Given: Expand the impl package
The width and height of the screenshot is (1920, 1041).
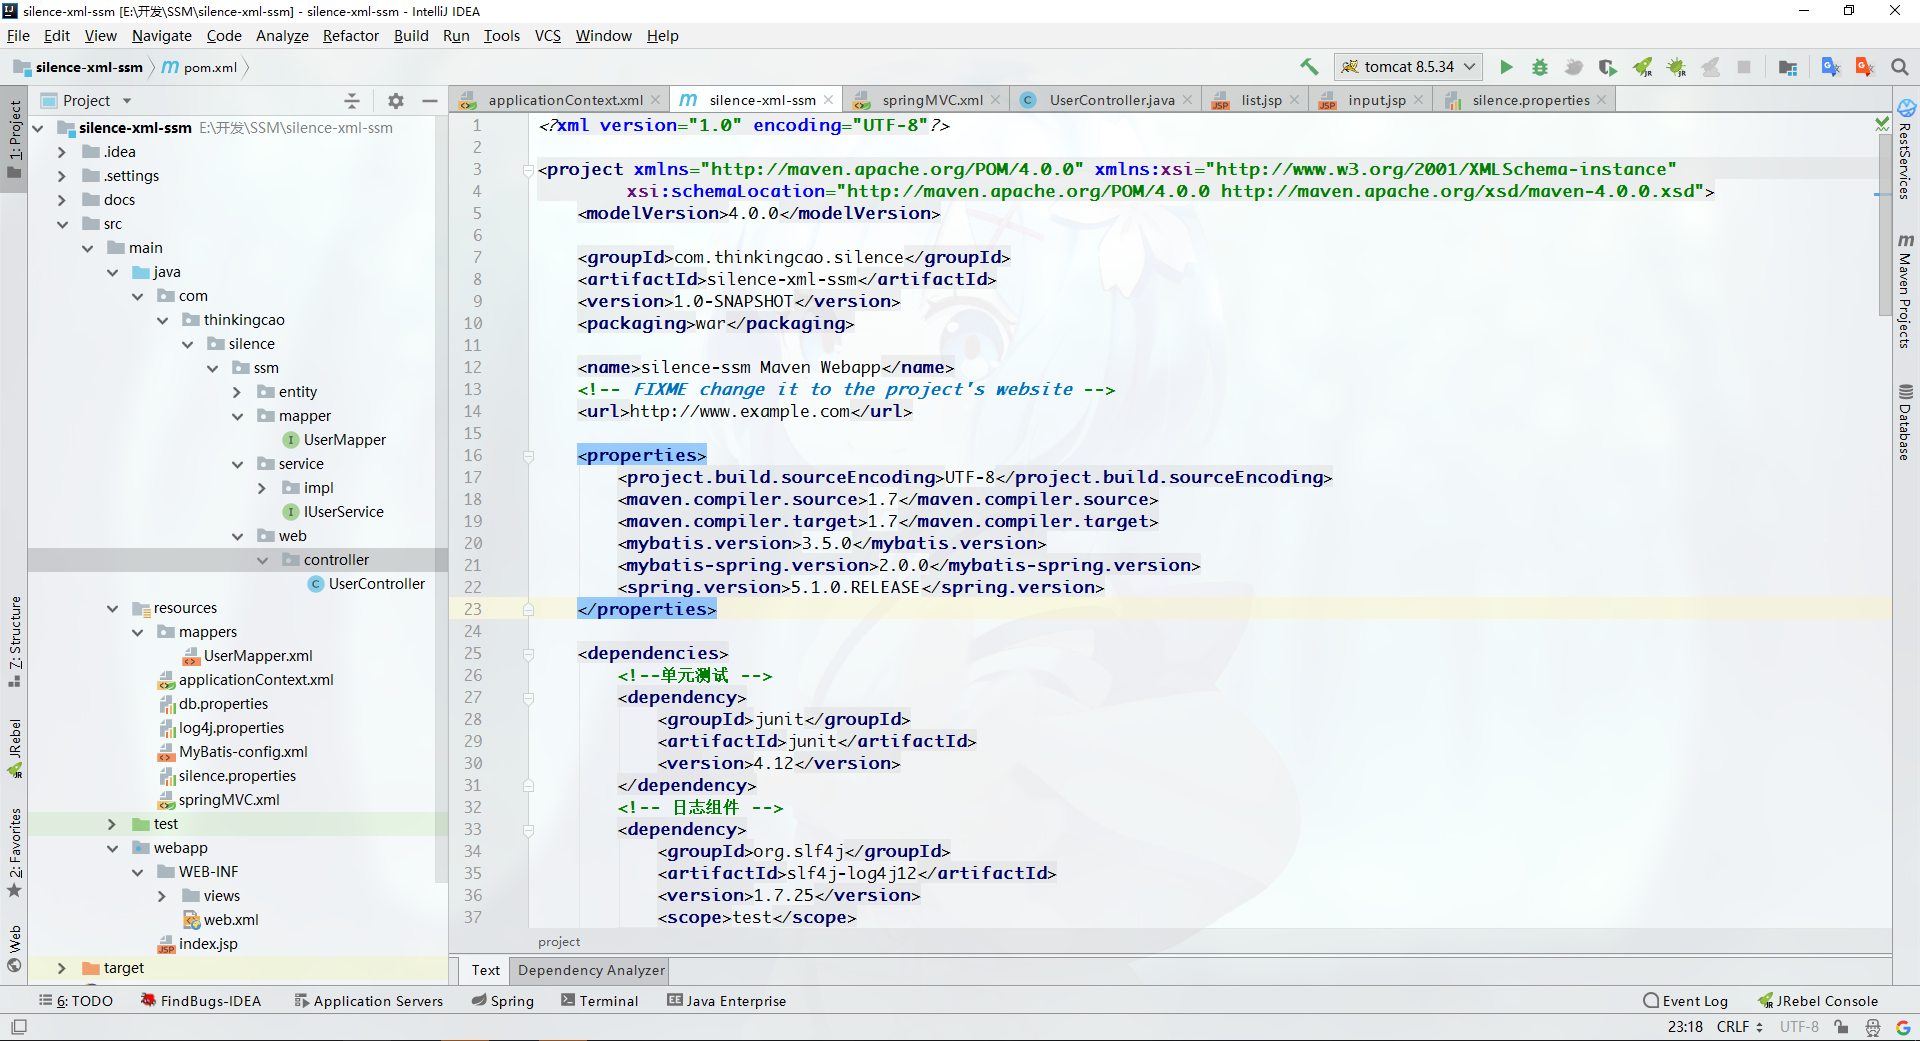Looking at the screenshot, I should [x=262, y=488].
